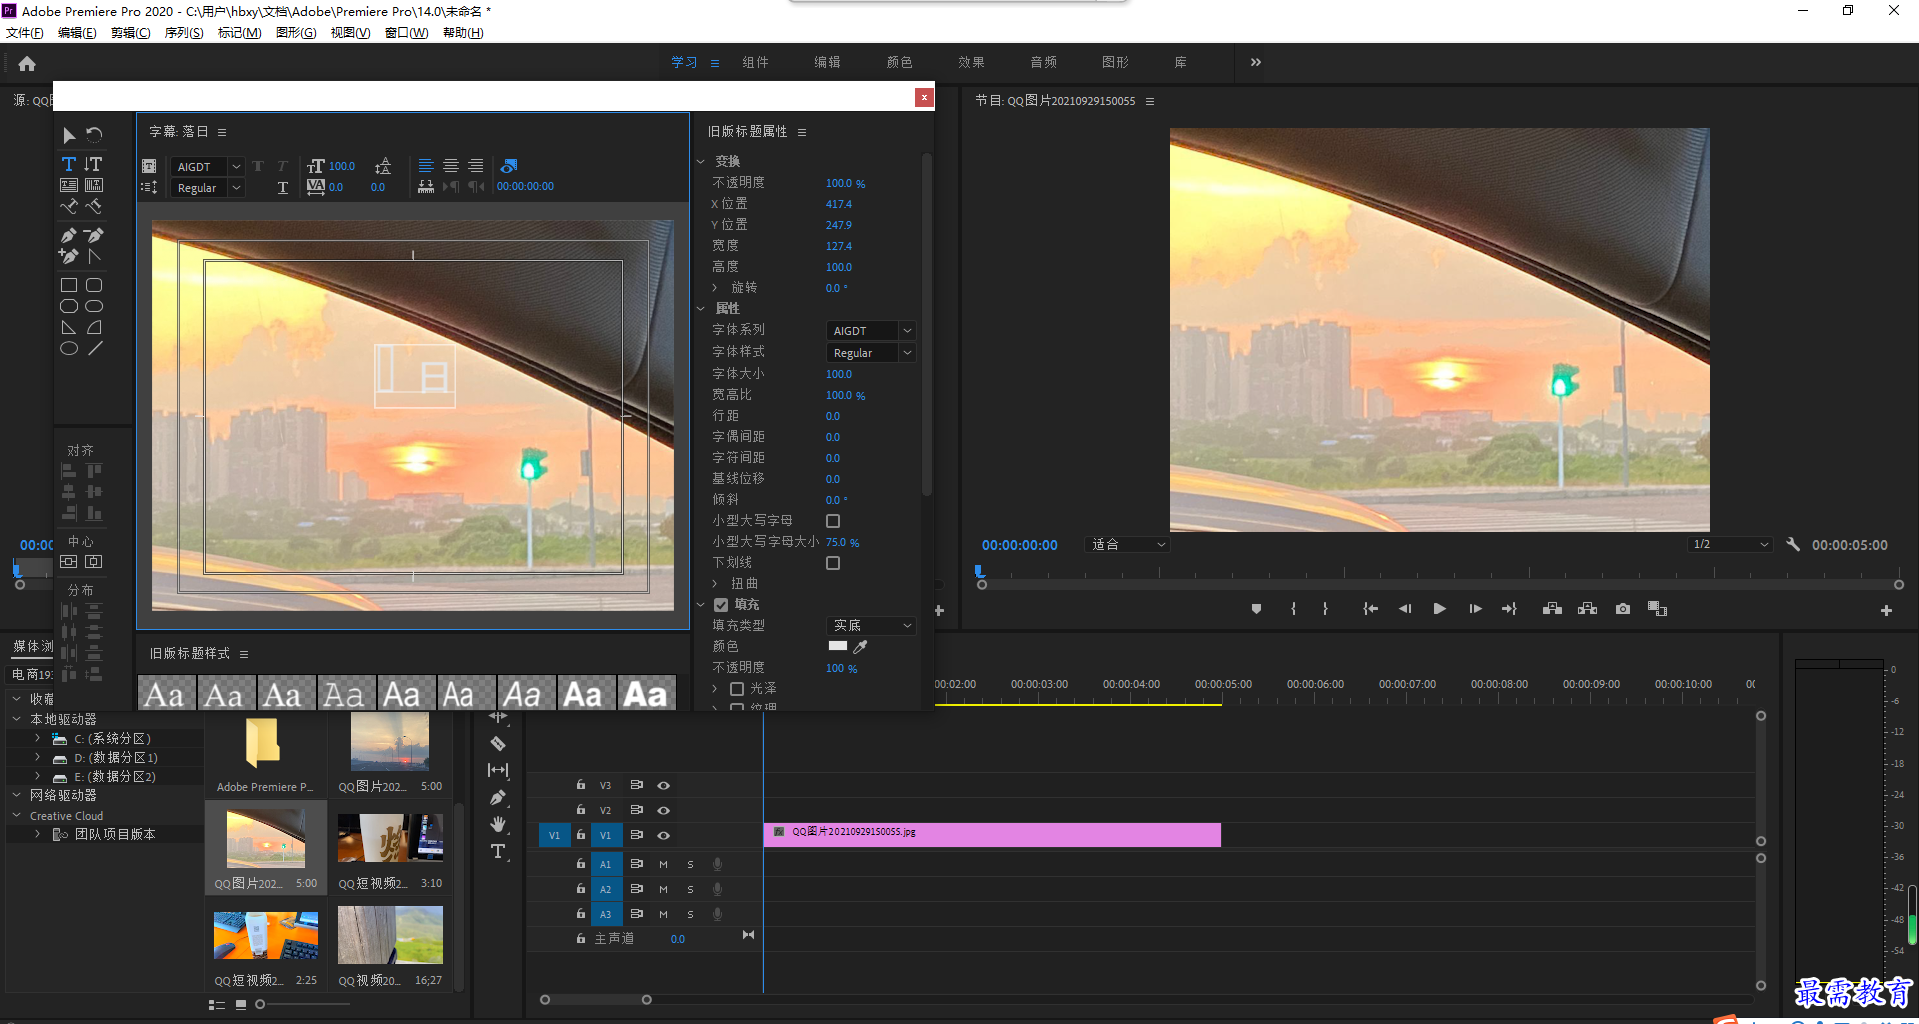Pick fill color with the eyedropper
The height and width of the screenshot is (1024, 1919).
tap(860, 647)
